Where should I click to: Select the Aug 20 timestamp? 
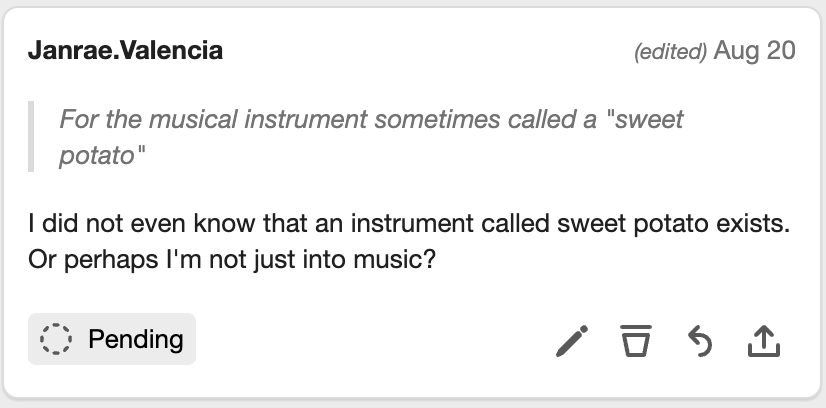[x=755, y=51]
